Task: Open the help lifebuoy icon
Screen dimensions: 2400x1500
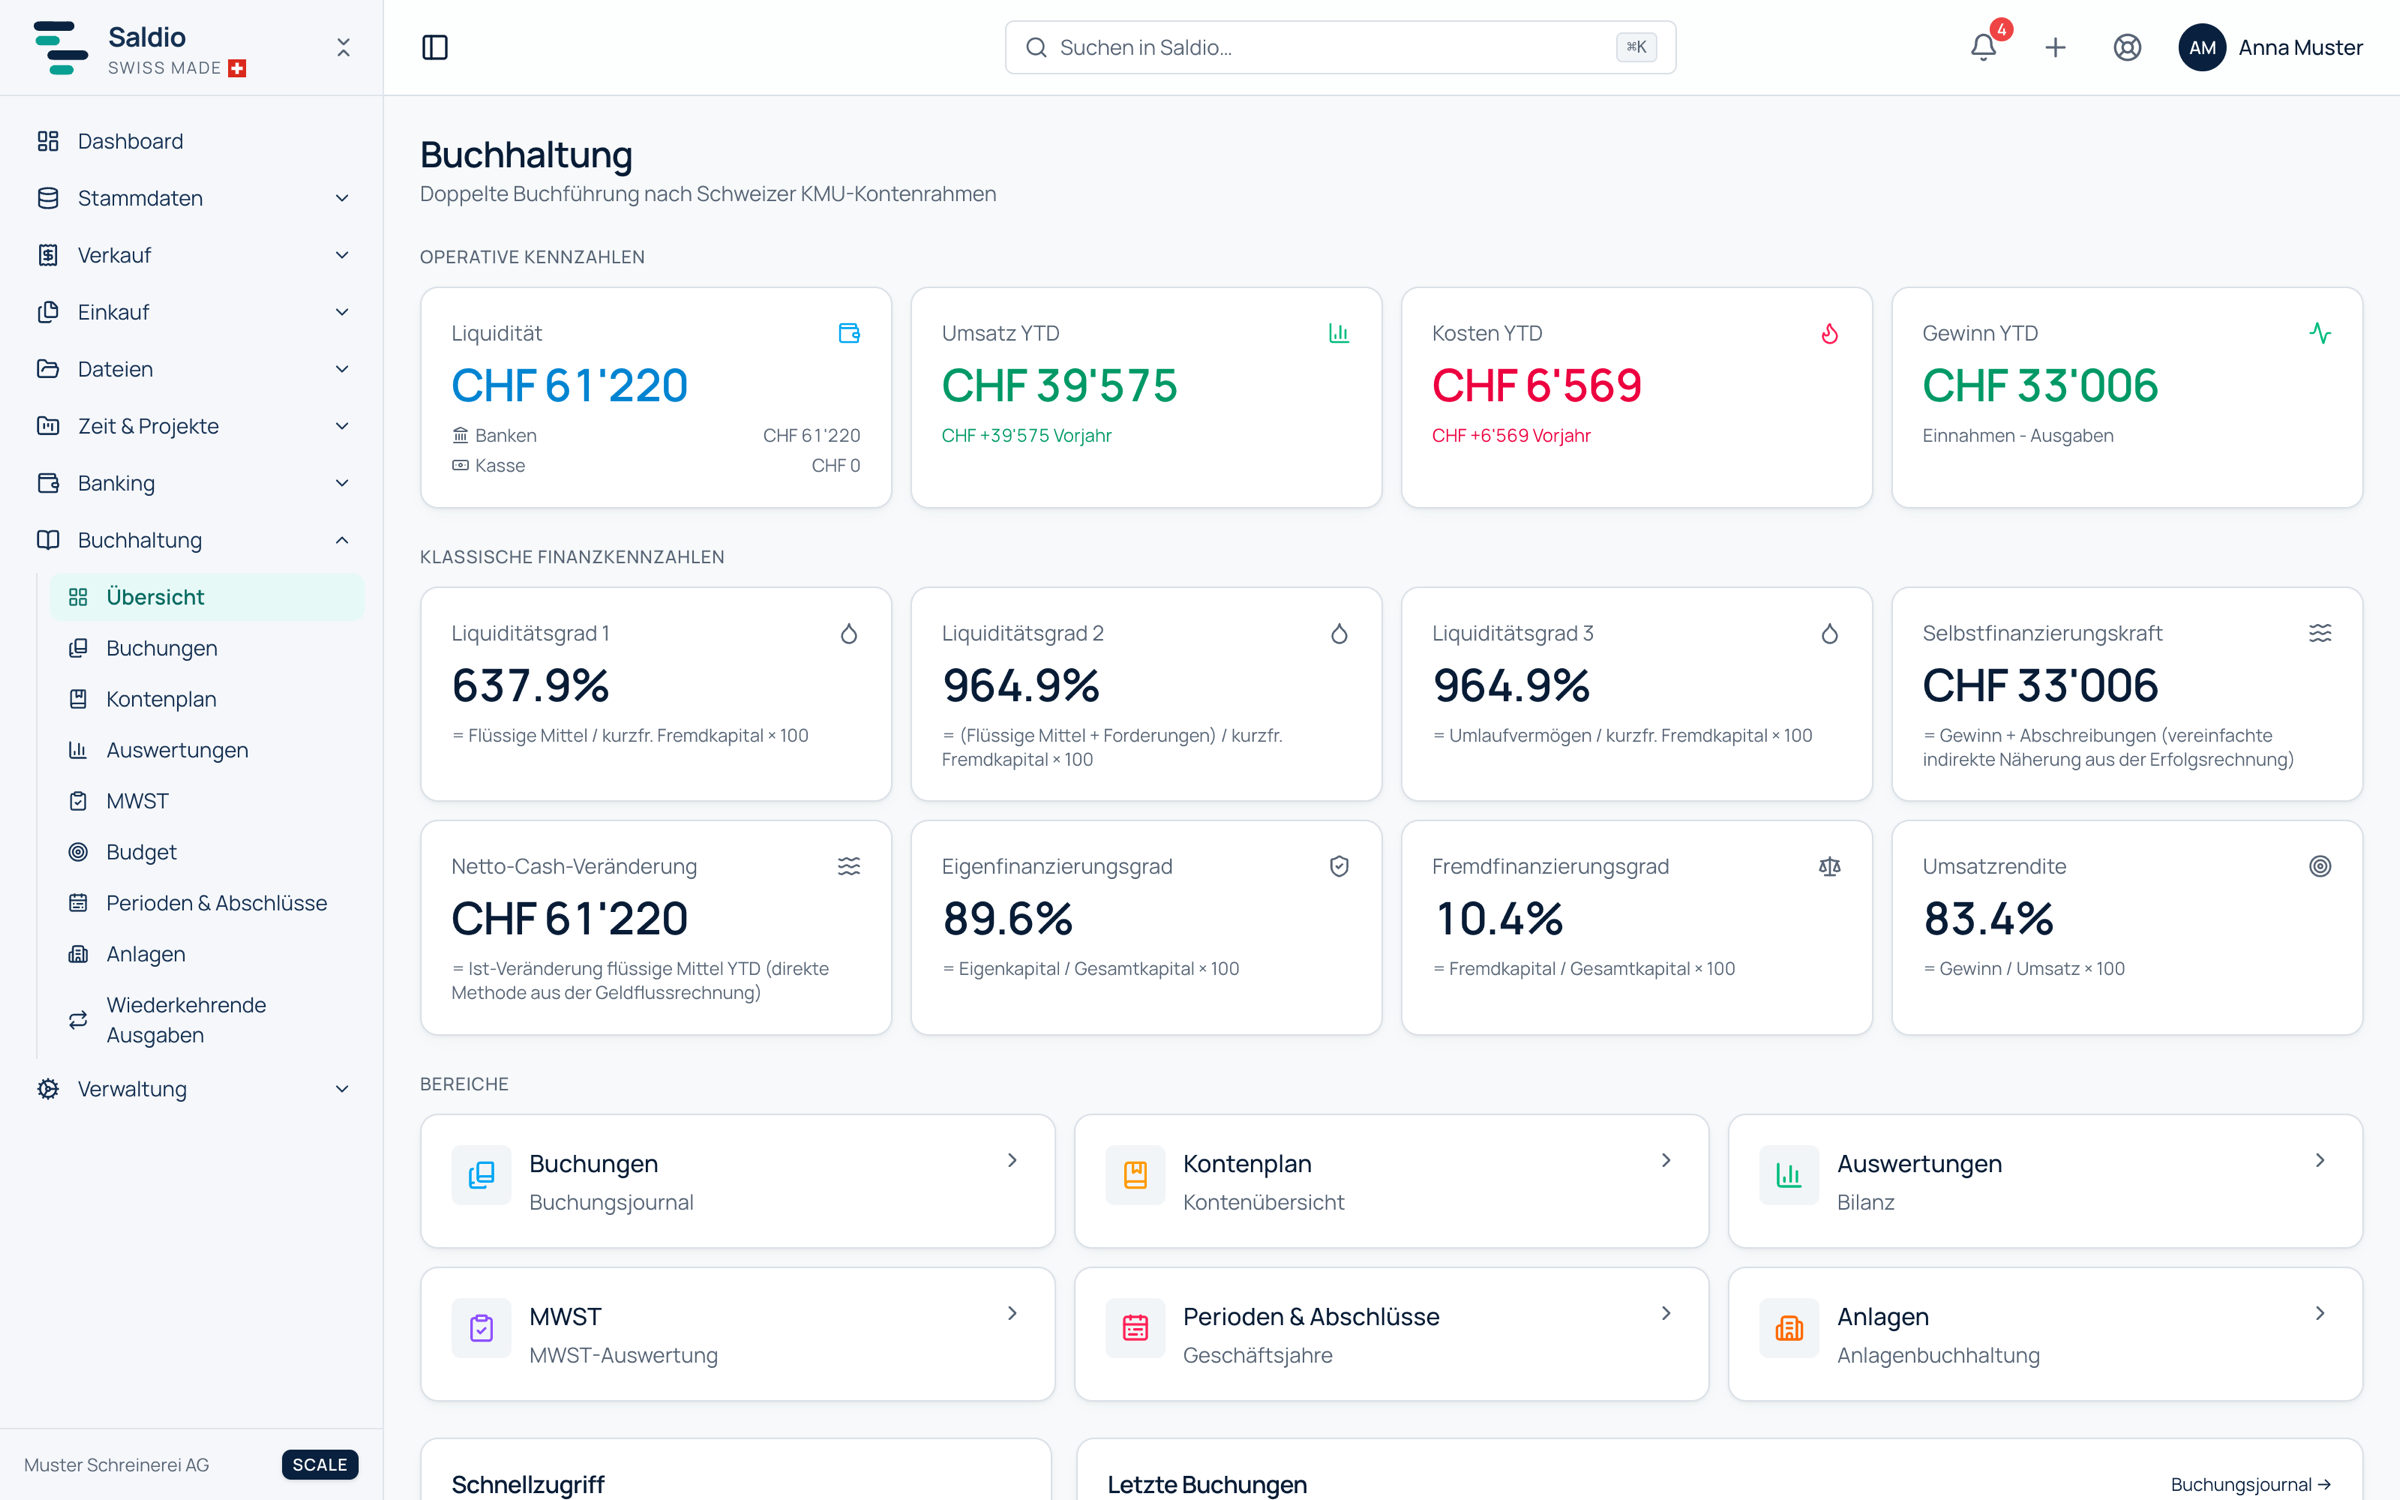Action: click(x=2127, y=47)
